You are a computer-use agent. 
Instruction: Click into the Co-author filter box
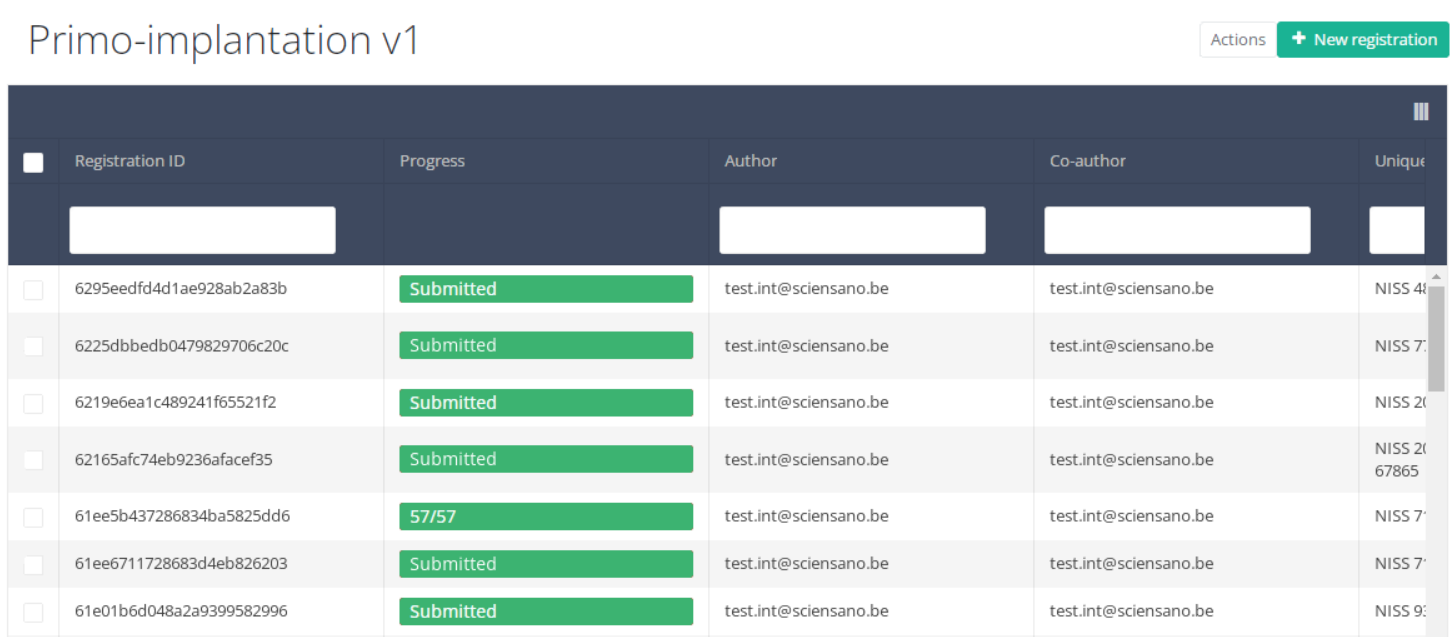tap(1177, 230)
